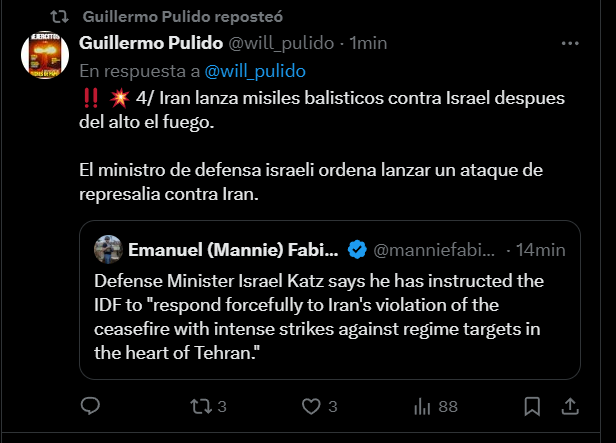Bookmark this tweet
Viewport: 616px width, 443px height.
(x=532, y=406)
